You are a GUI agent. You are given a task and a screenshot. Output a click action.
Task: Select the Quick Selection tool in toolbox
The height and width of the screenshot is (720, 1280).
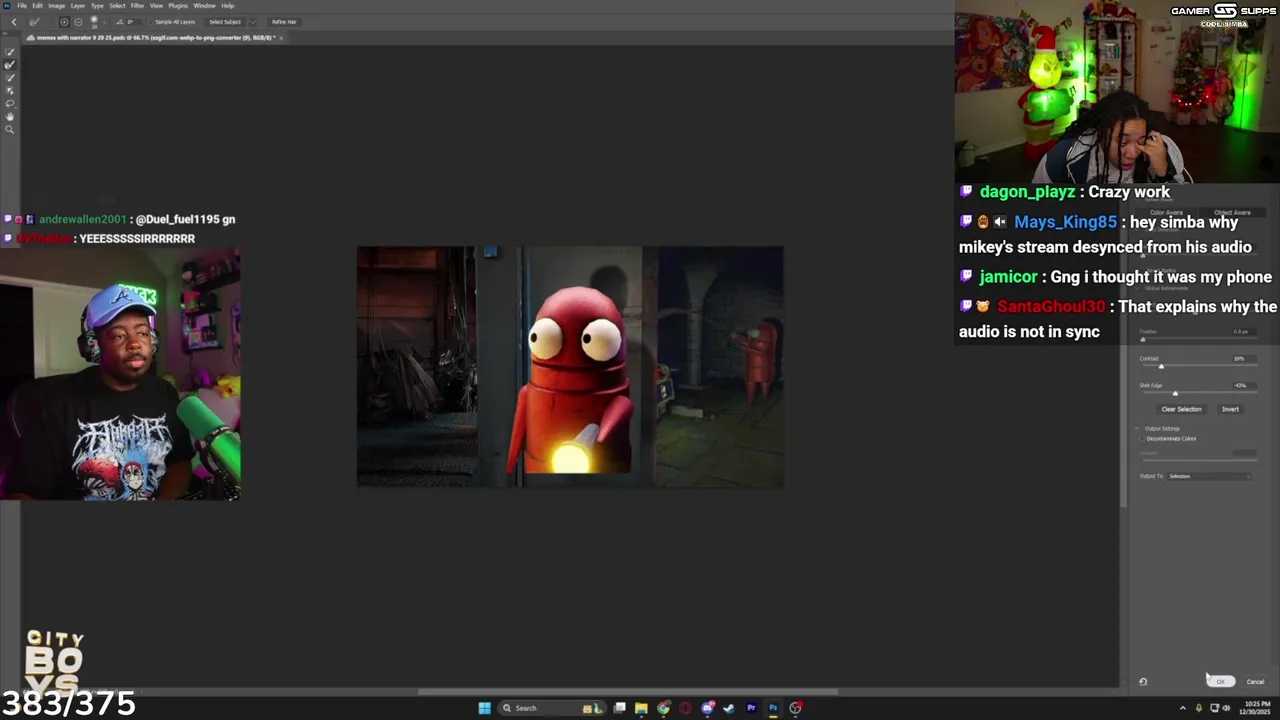10,52
